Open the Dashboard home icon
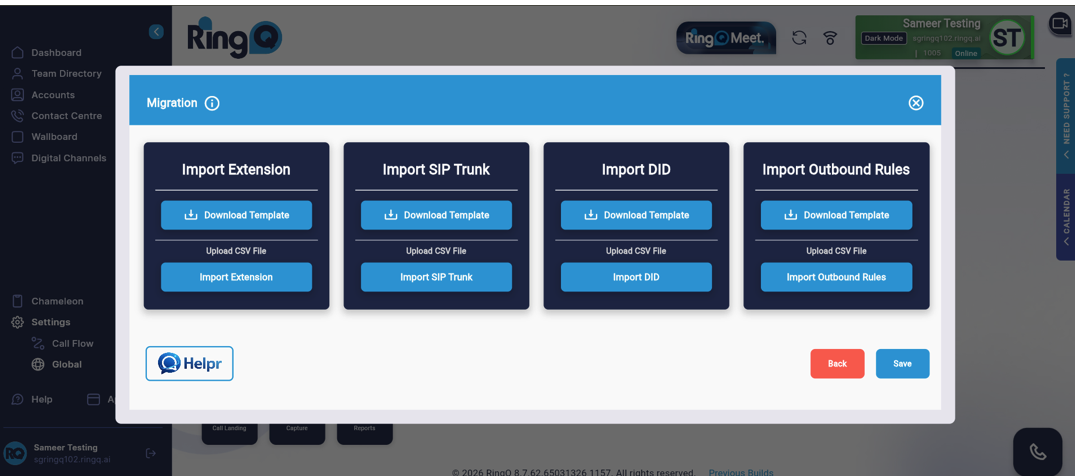The height and width of the screenshot is (476, 1078). tap(18, 53)
